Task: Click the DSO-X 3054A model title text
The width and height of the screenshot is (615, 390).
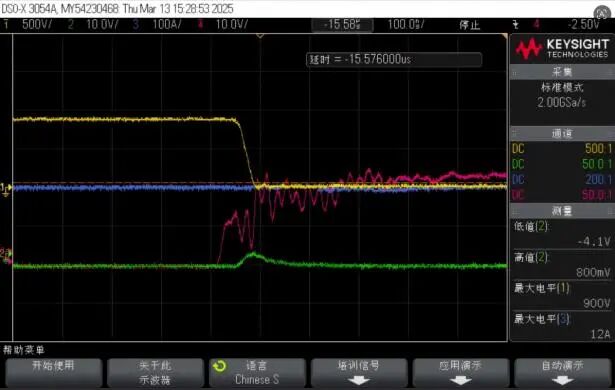Action: pyautogui.click(x=29, y=9)
